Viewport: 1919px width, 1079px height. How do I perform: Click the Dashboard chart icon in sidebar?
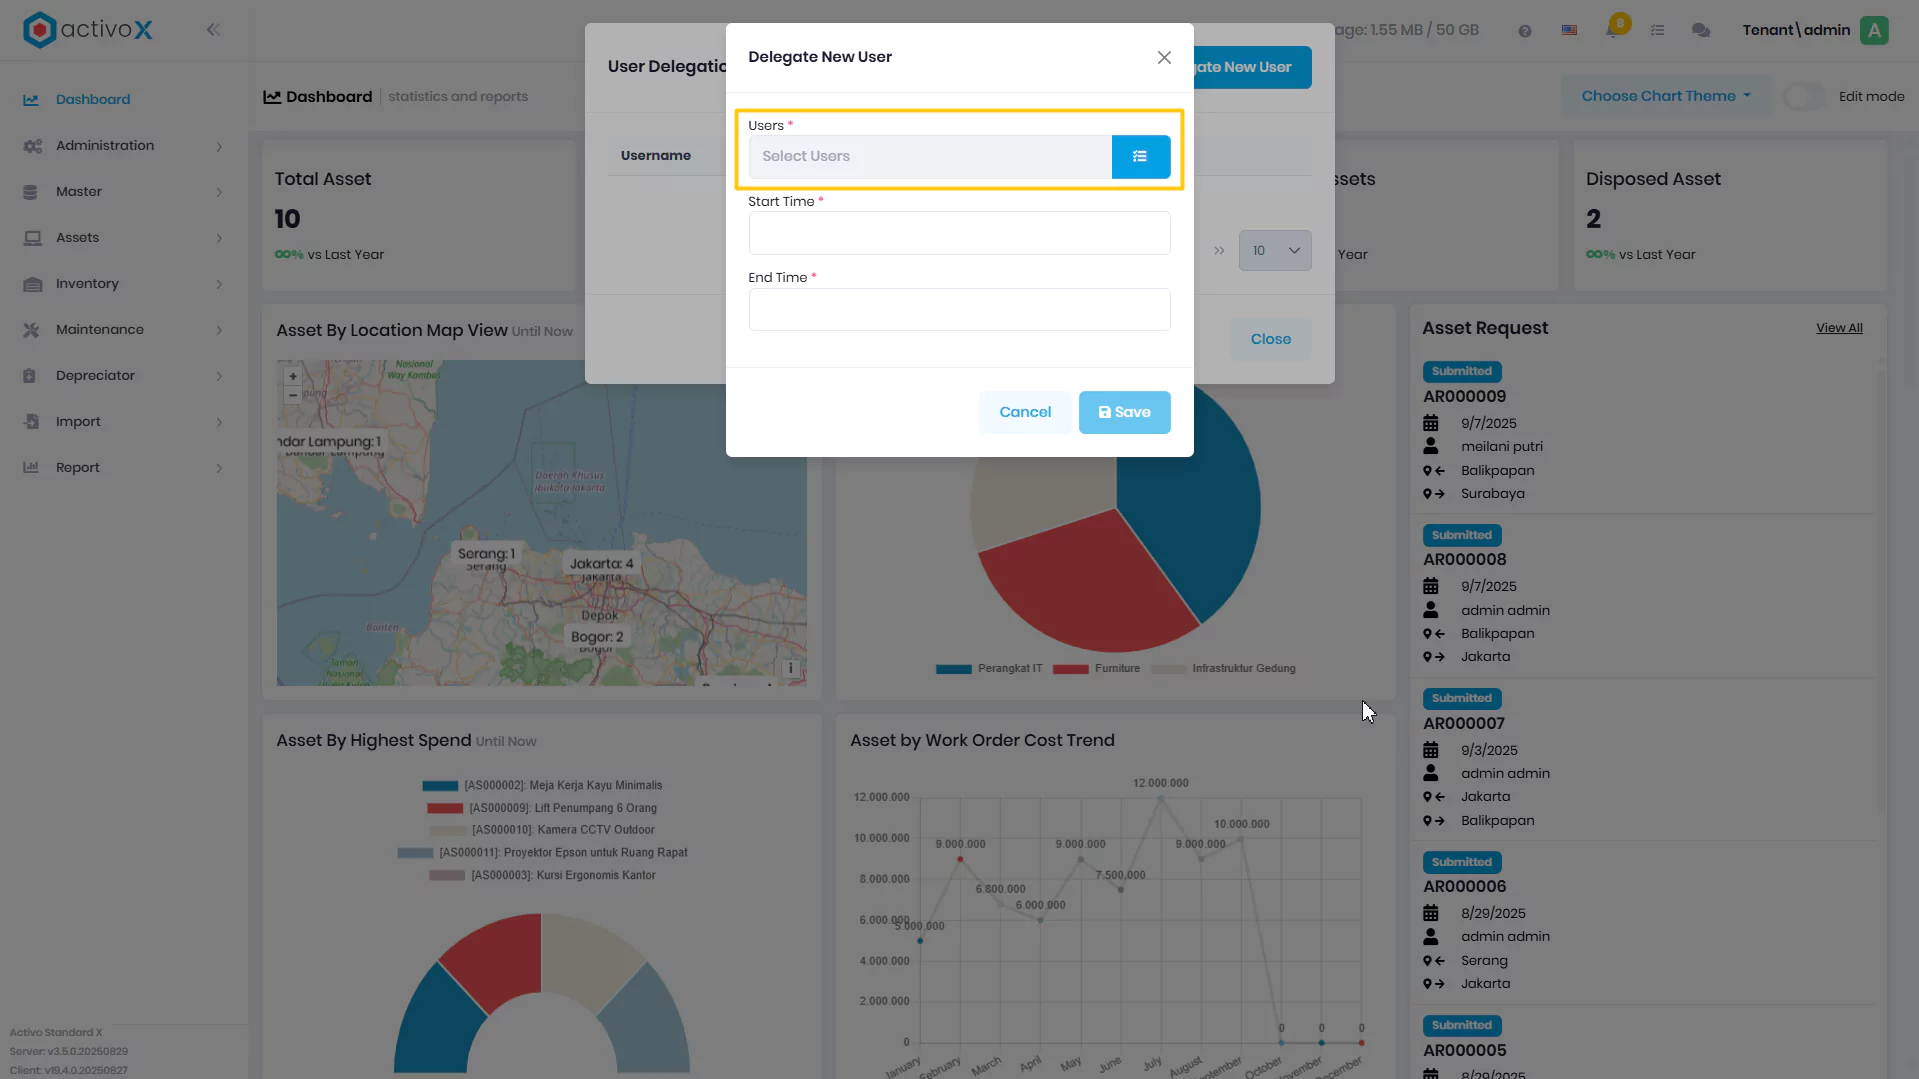pyautogui.click(x=31, y=100)
